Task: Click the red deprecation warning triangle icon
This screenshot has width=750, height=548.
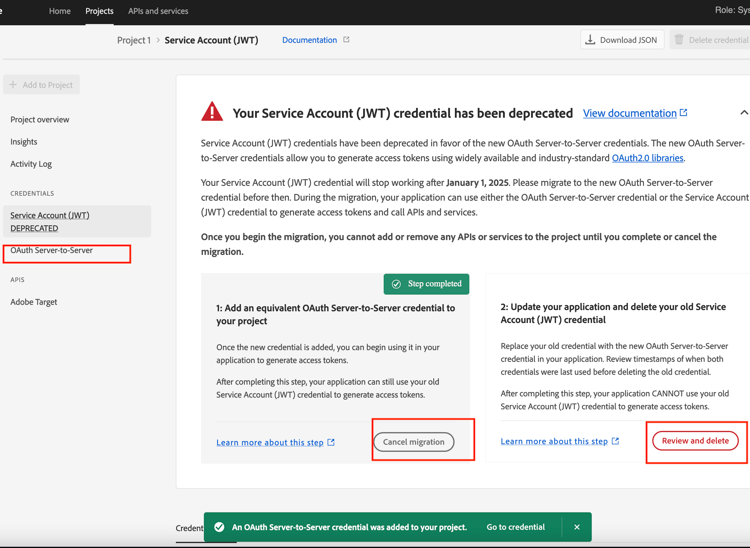Action: click(212, 111)
